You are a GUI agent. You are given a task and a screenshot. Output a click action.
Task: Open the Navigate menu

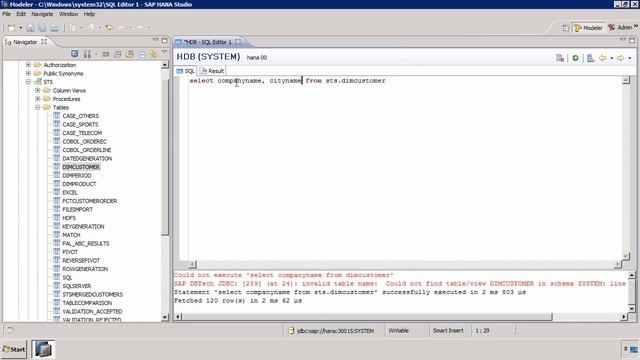[42, 14]
